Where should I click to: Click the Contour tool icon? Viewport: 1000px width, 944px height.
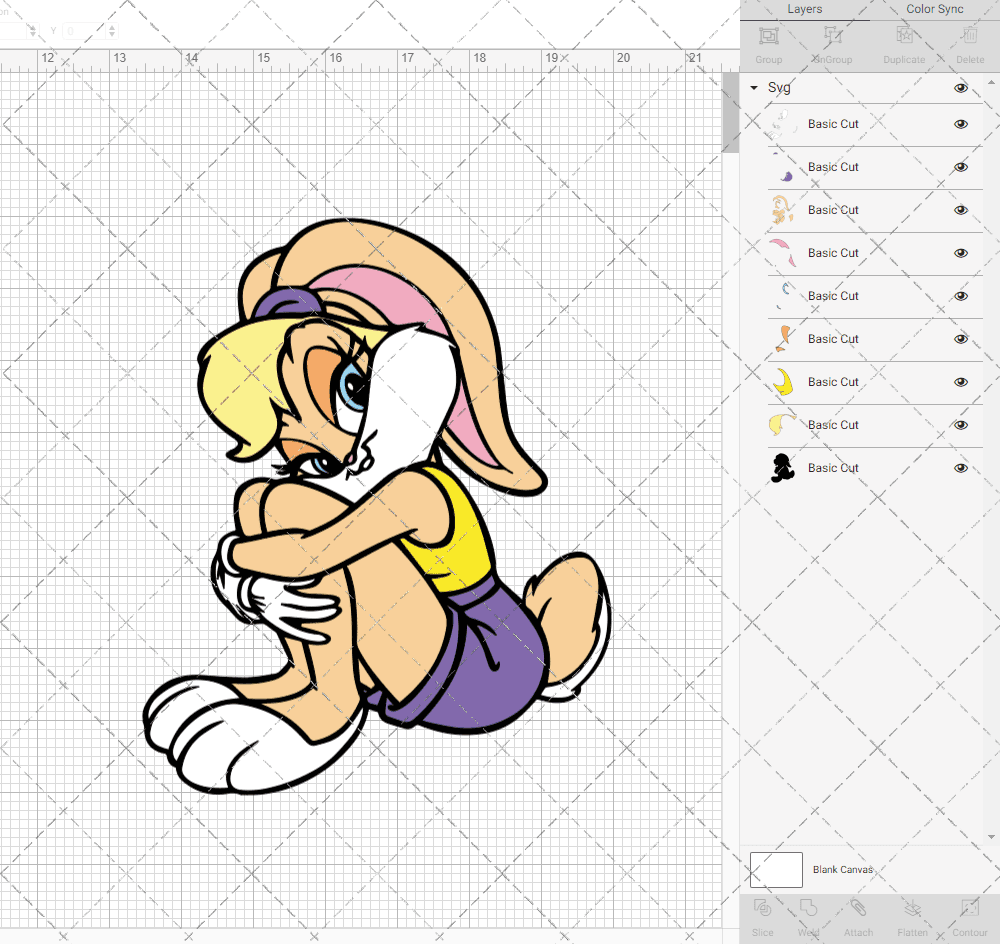(x=970, y=908)
